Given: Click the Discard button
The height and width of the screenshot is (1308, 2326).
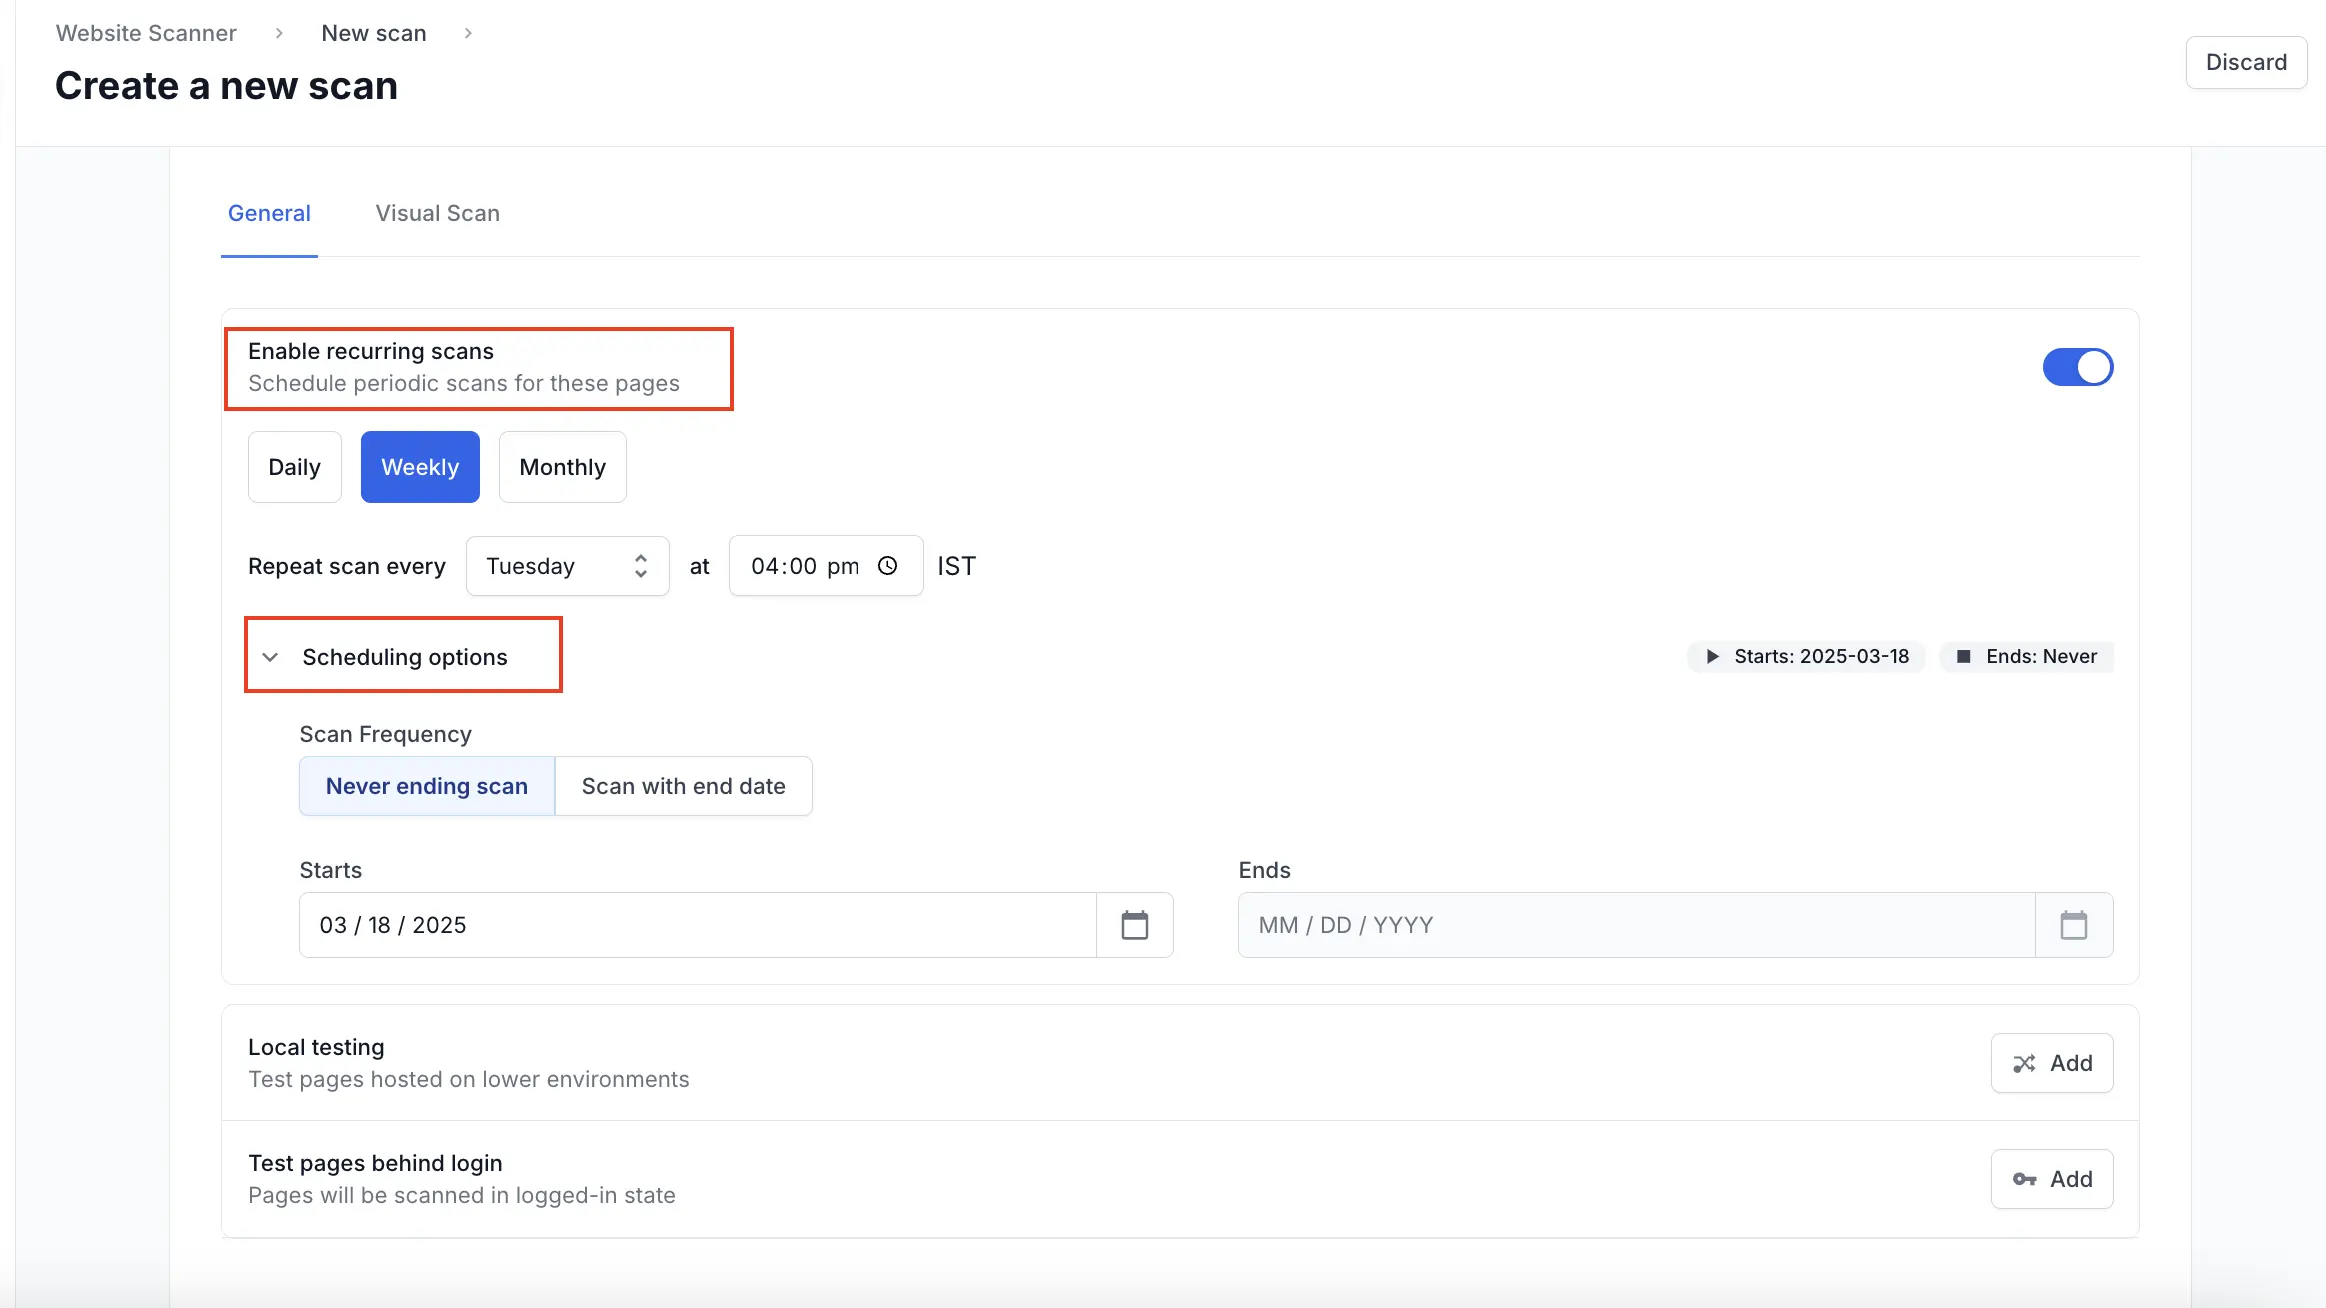Looking at the screenshot, I should [2245, 62].
